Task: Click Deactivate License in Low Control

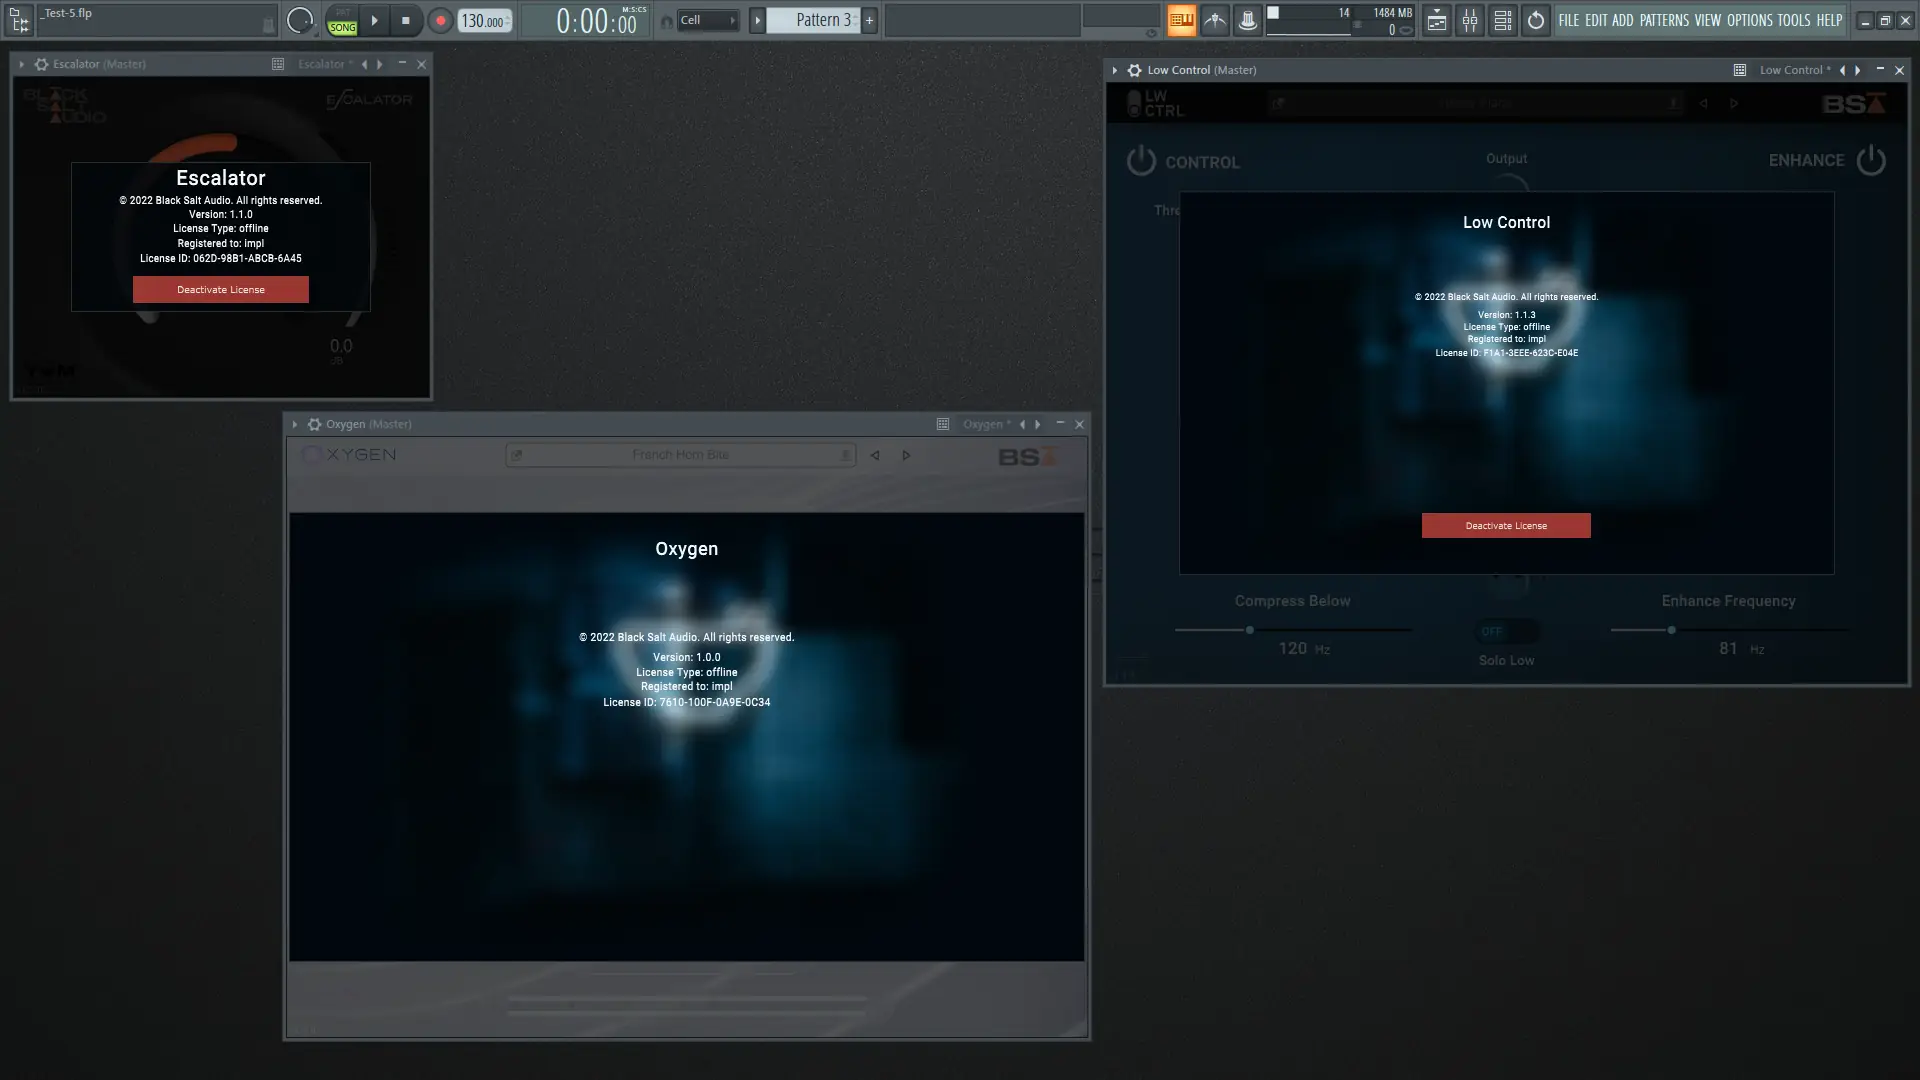Action: tap(1505, 526)
